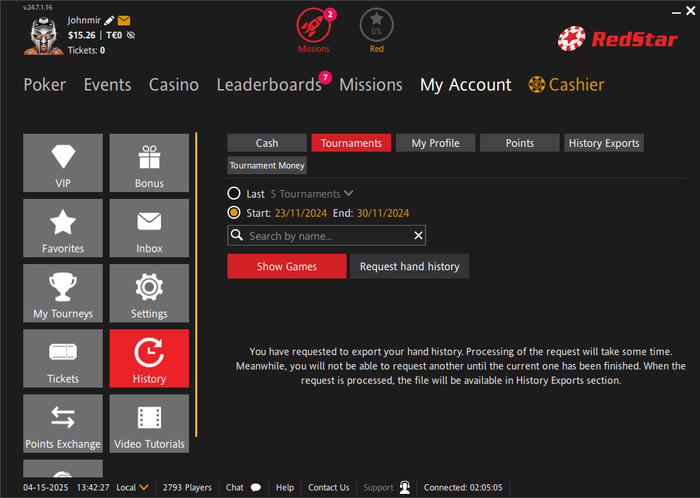The width and height of the screenshot is (700, 498).
Task: Toggle the hide balance eye icon
Action: [131, 35]
